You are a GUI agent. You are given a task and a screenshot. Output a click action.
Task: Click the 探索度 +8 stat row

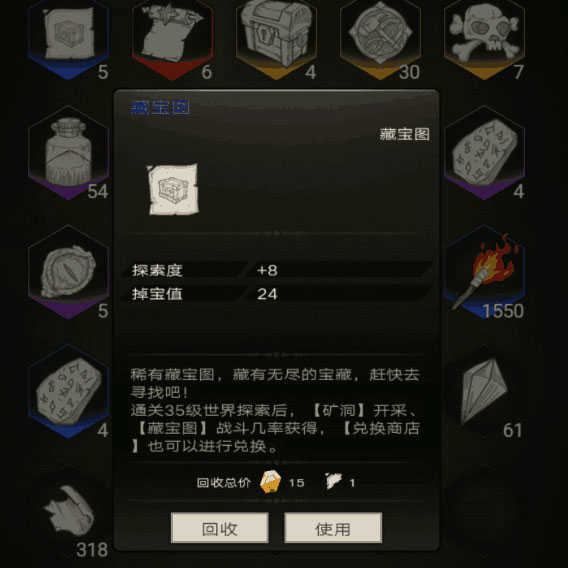(x=279, y=270)
